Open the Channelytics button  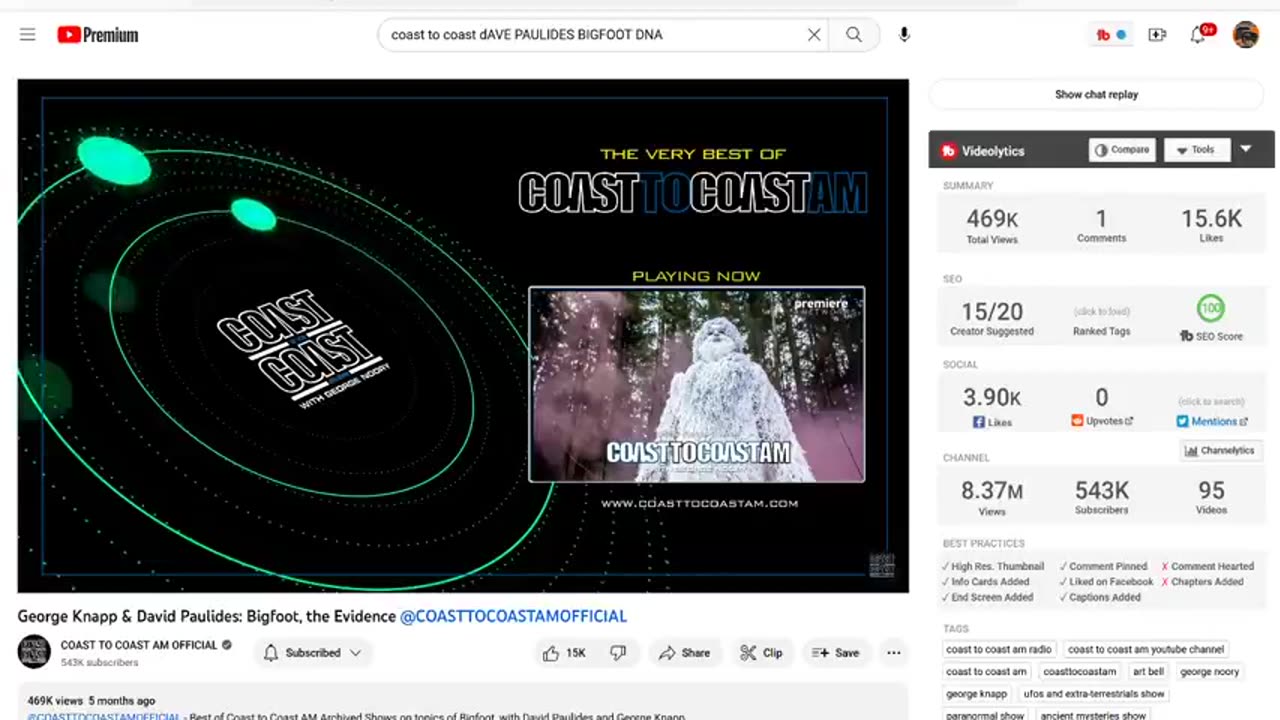coord(1219,451)
